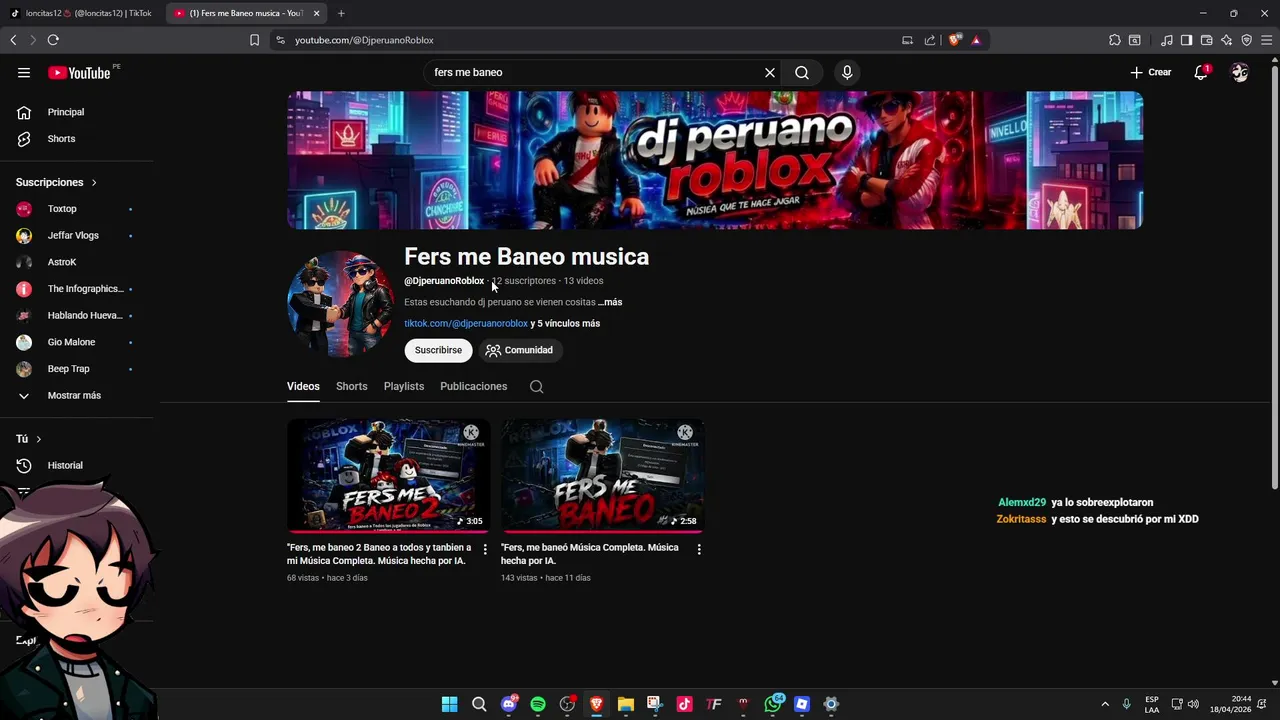Open WhatsApp from the taskbar

pos(773,704)
